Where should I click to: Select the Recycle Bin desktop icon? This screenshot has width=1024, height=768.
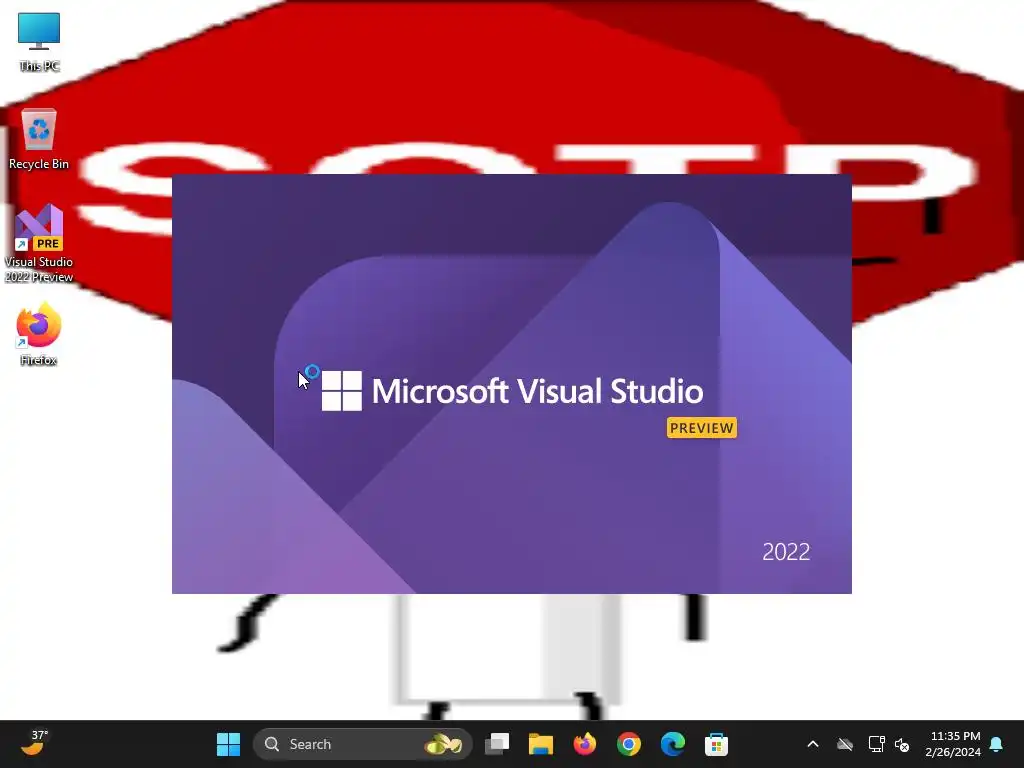(x=39, y=139)
